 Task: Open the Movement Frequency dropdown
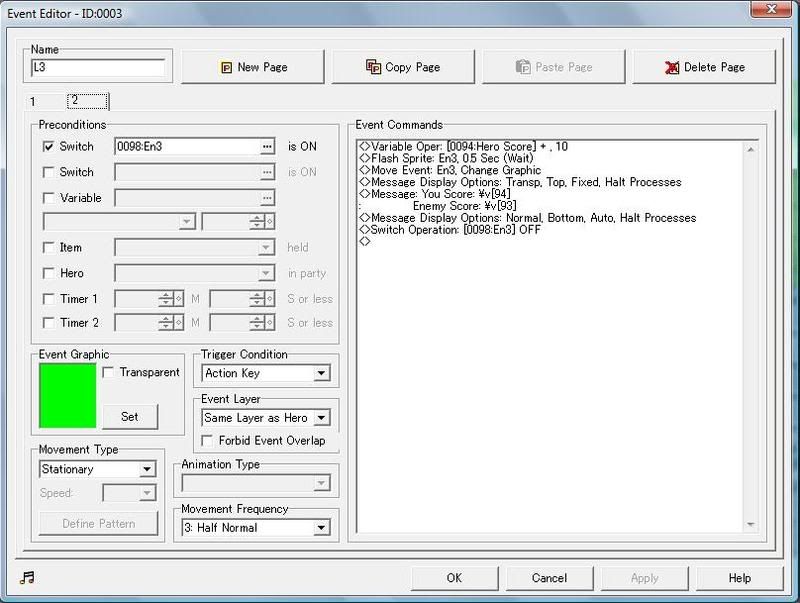tap(321, 527)
